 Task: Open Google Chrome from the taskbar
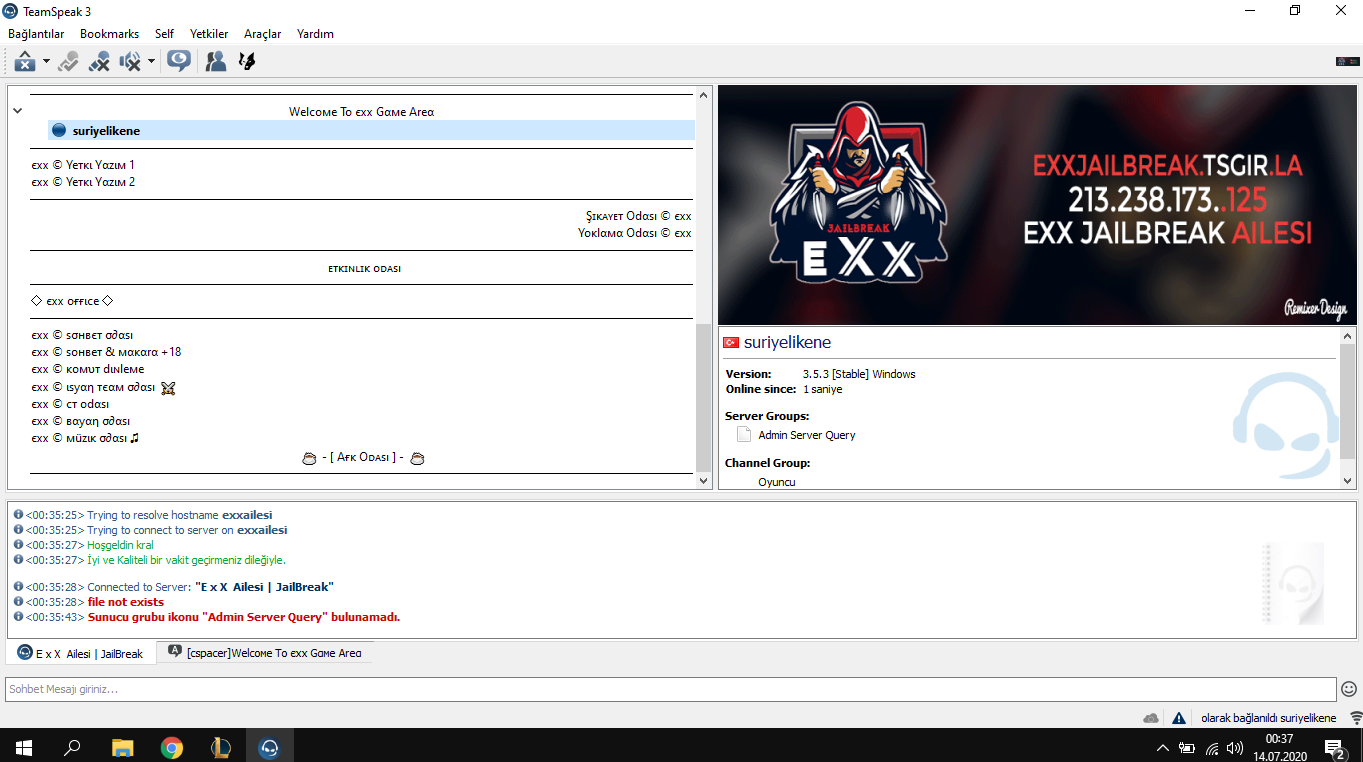(x=172, y=747)
